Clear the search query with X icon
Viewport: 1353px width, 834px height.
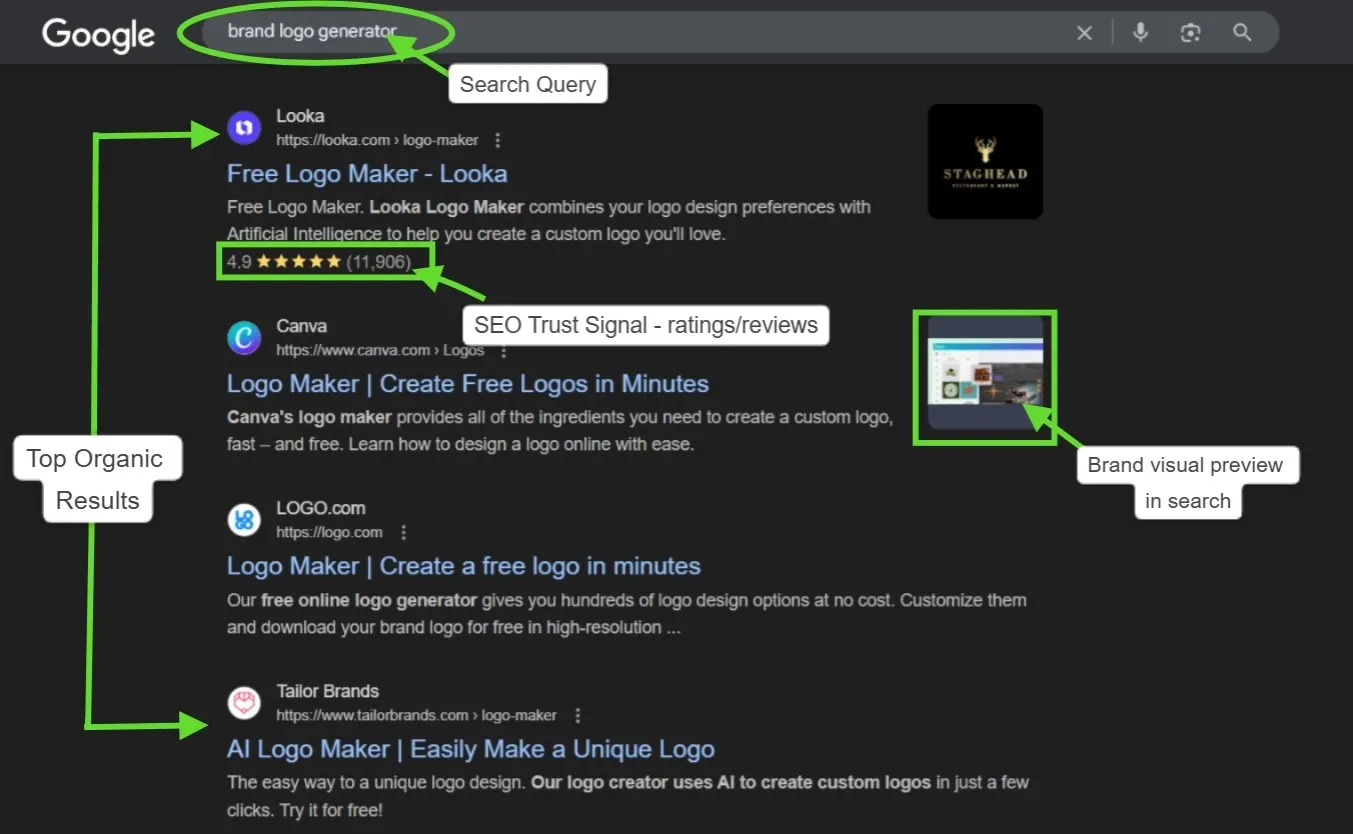1084,33
